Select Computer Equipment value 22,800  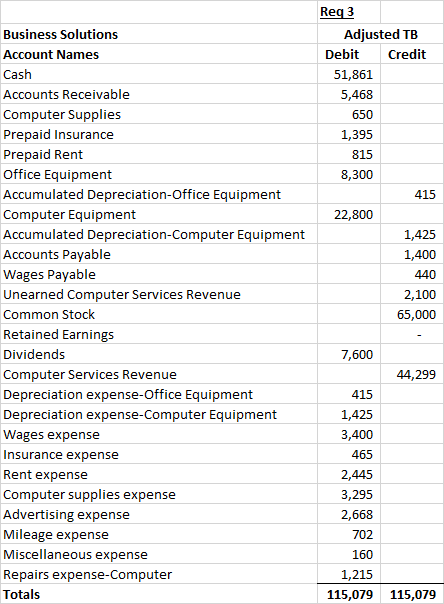(x=353, y=215)
